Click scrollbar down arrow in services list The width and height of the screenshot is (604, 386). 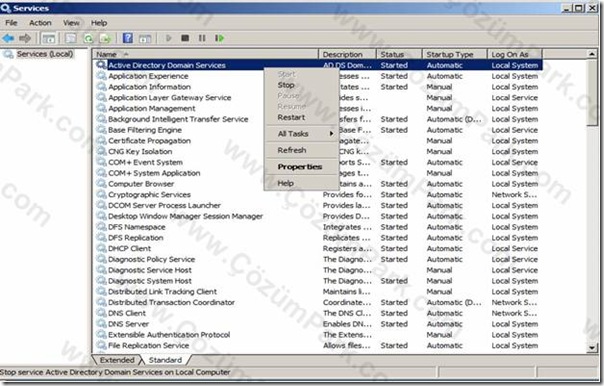point(592,348)
